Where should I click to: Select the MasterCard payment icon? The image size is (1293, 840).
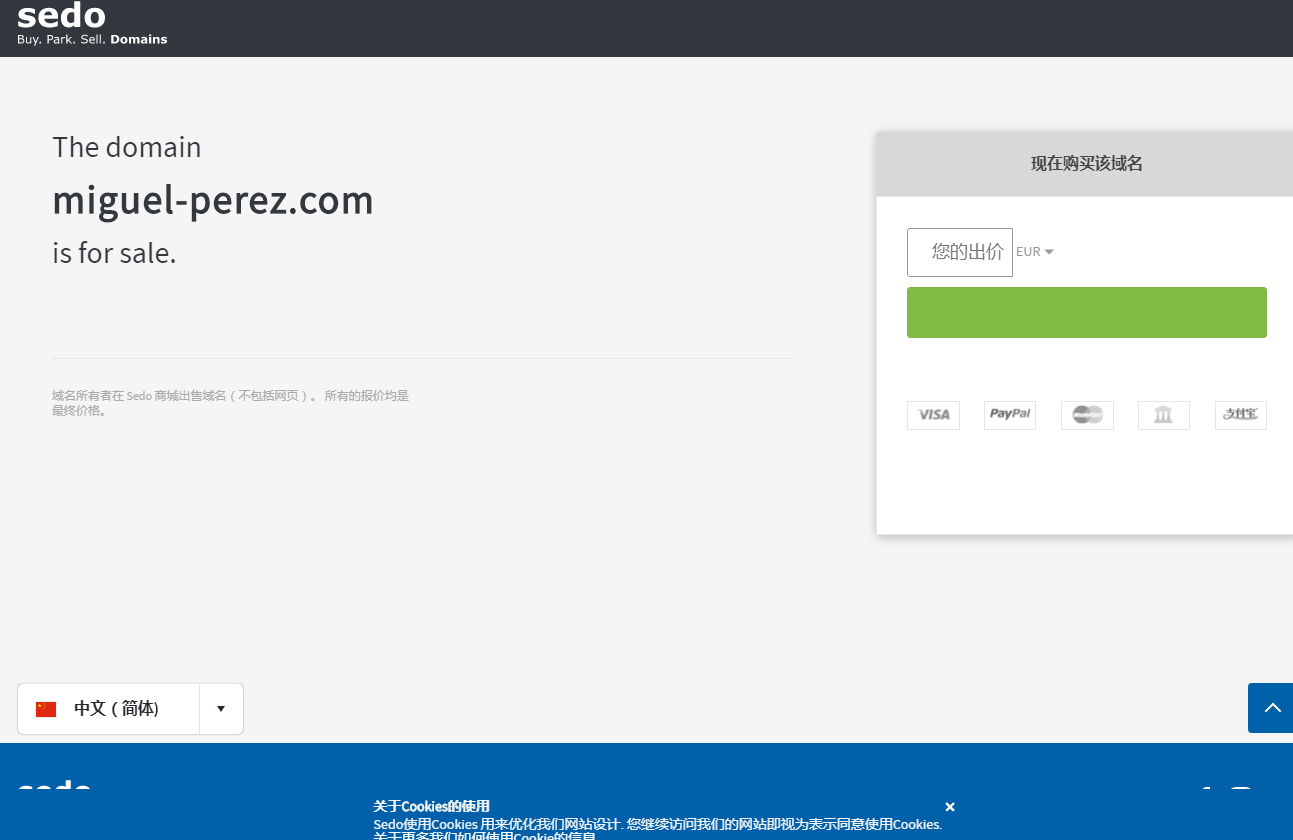(x=1087, y=415)
